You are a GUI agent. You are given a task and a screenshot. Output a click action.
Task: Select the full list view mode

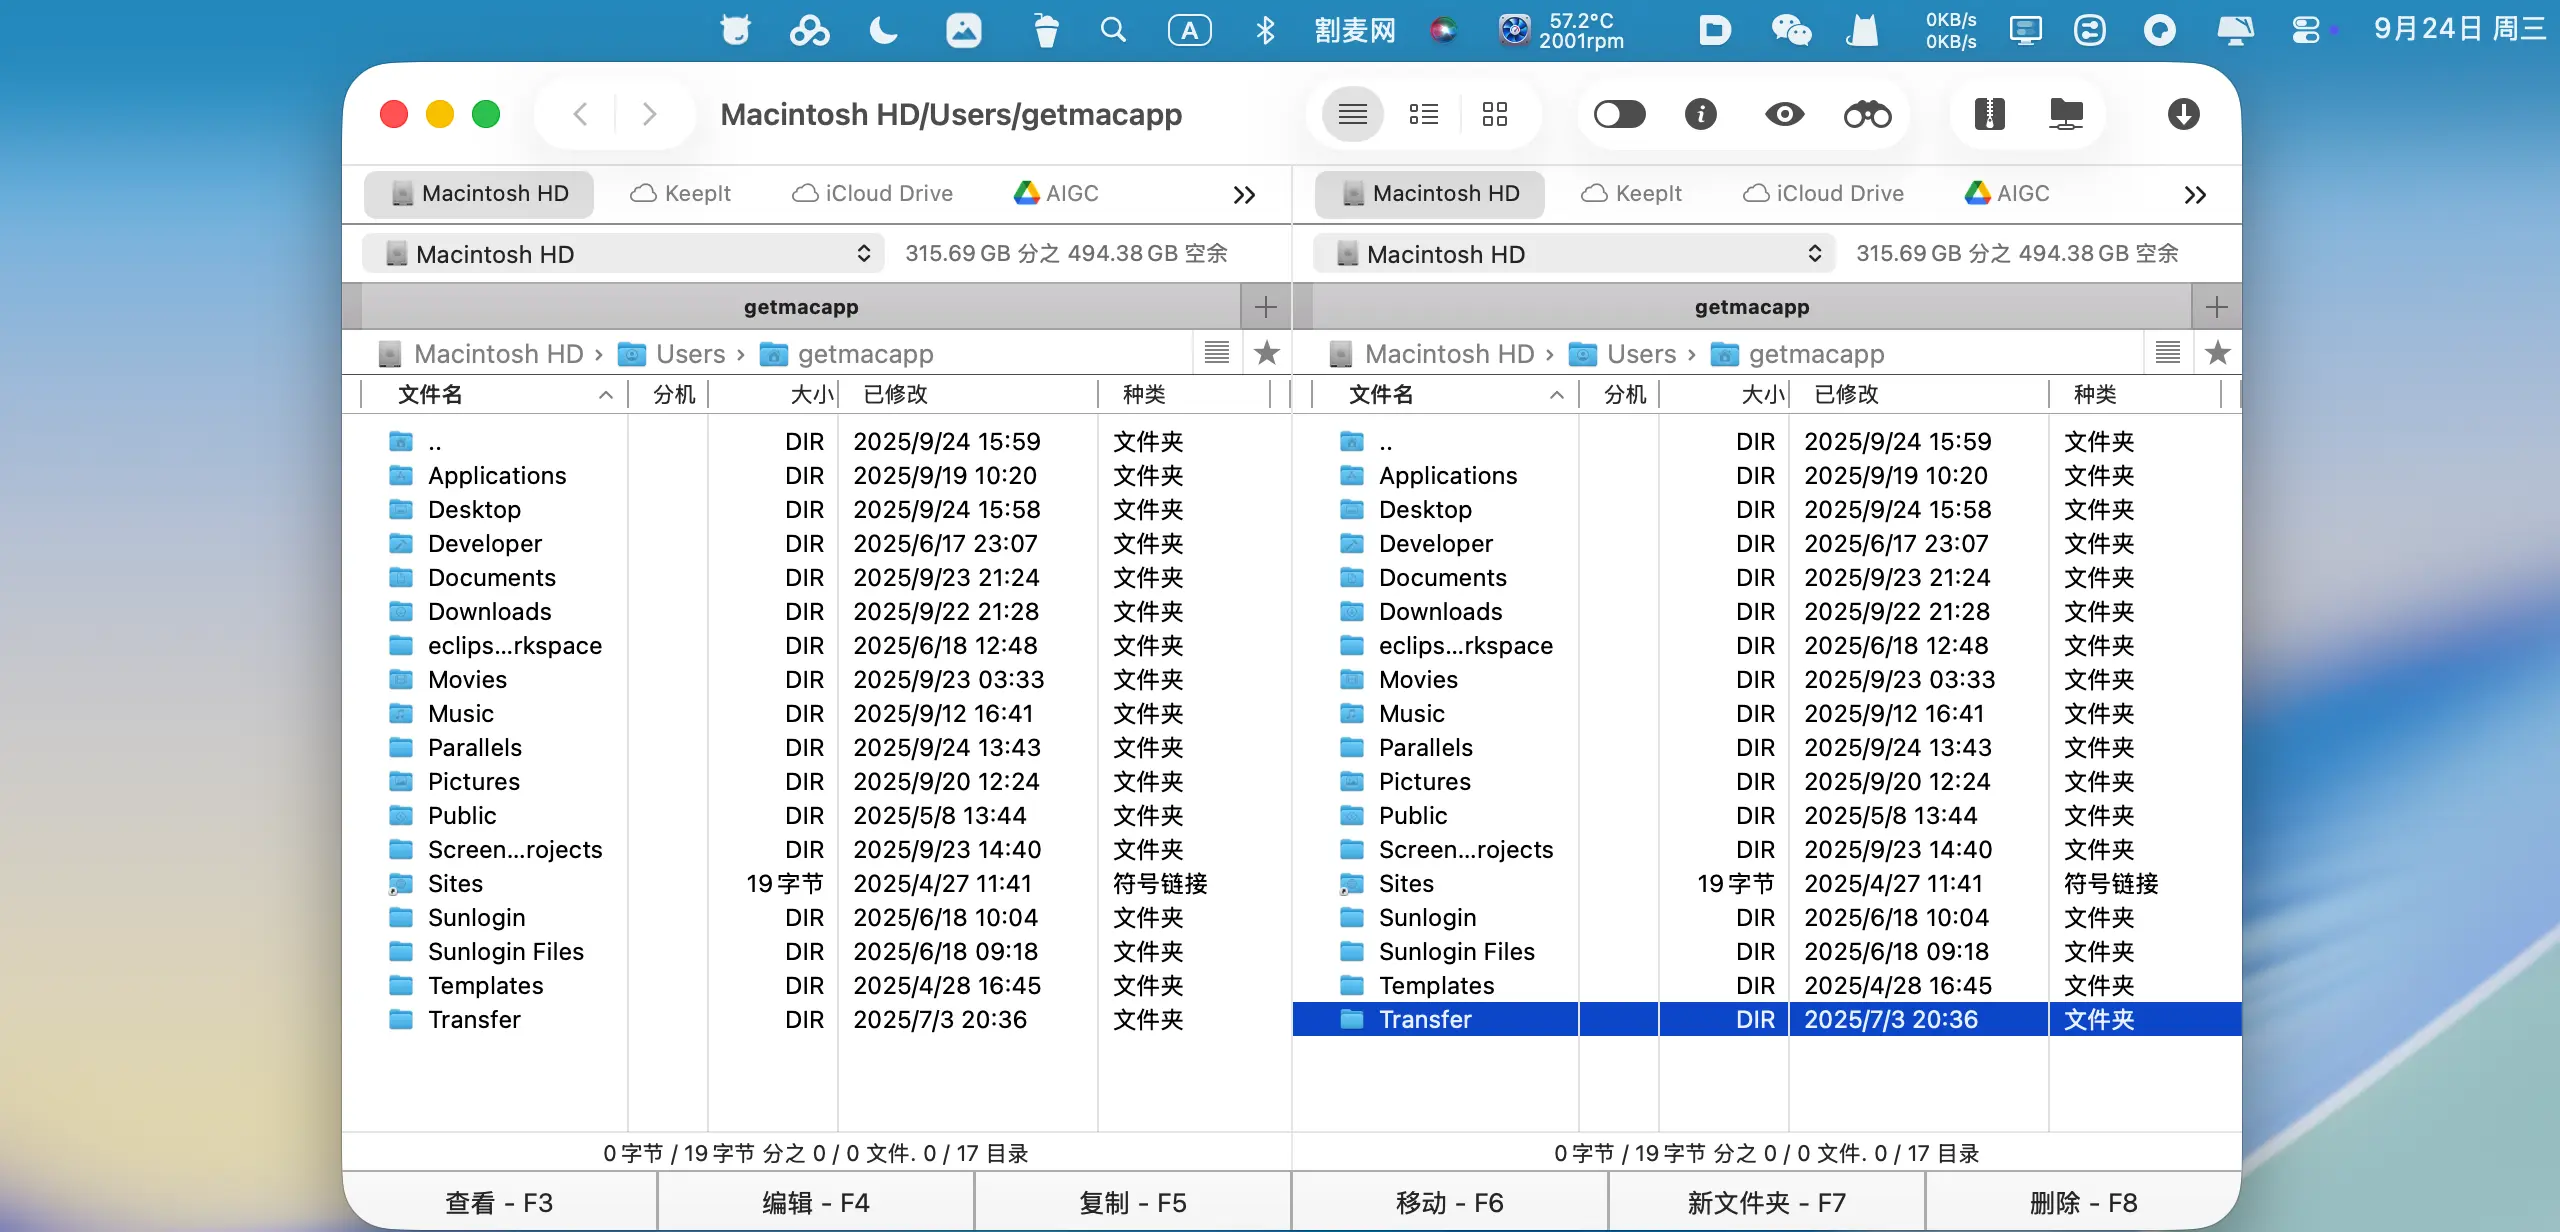click(x=1352, y=114)
